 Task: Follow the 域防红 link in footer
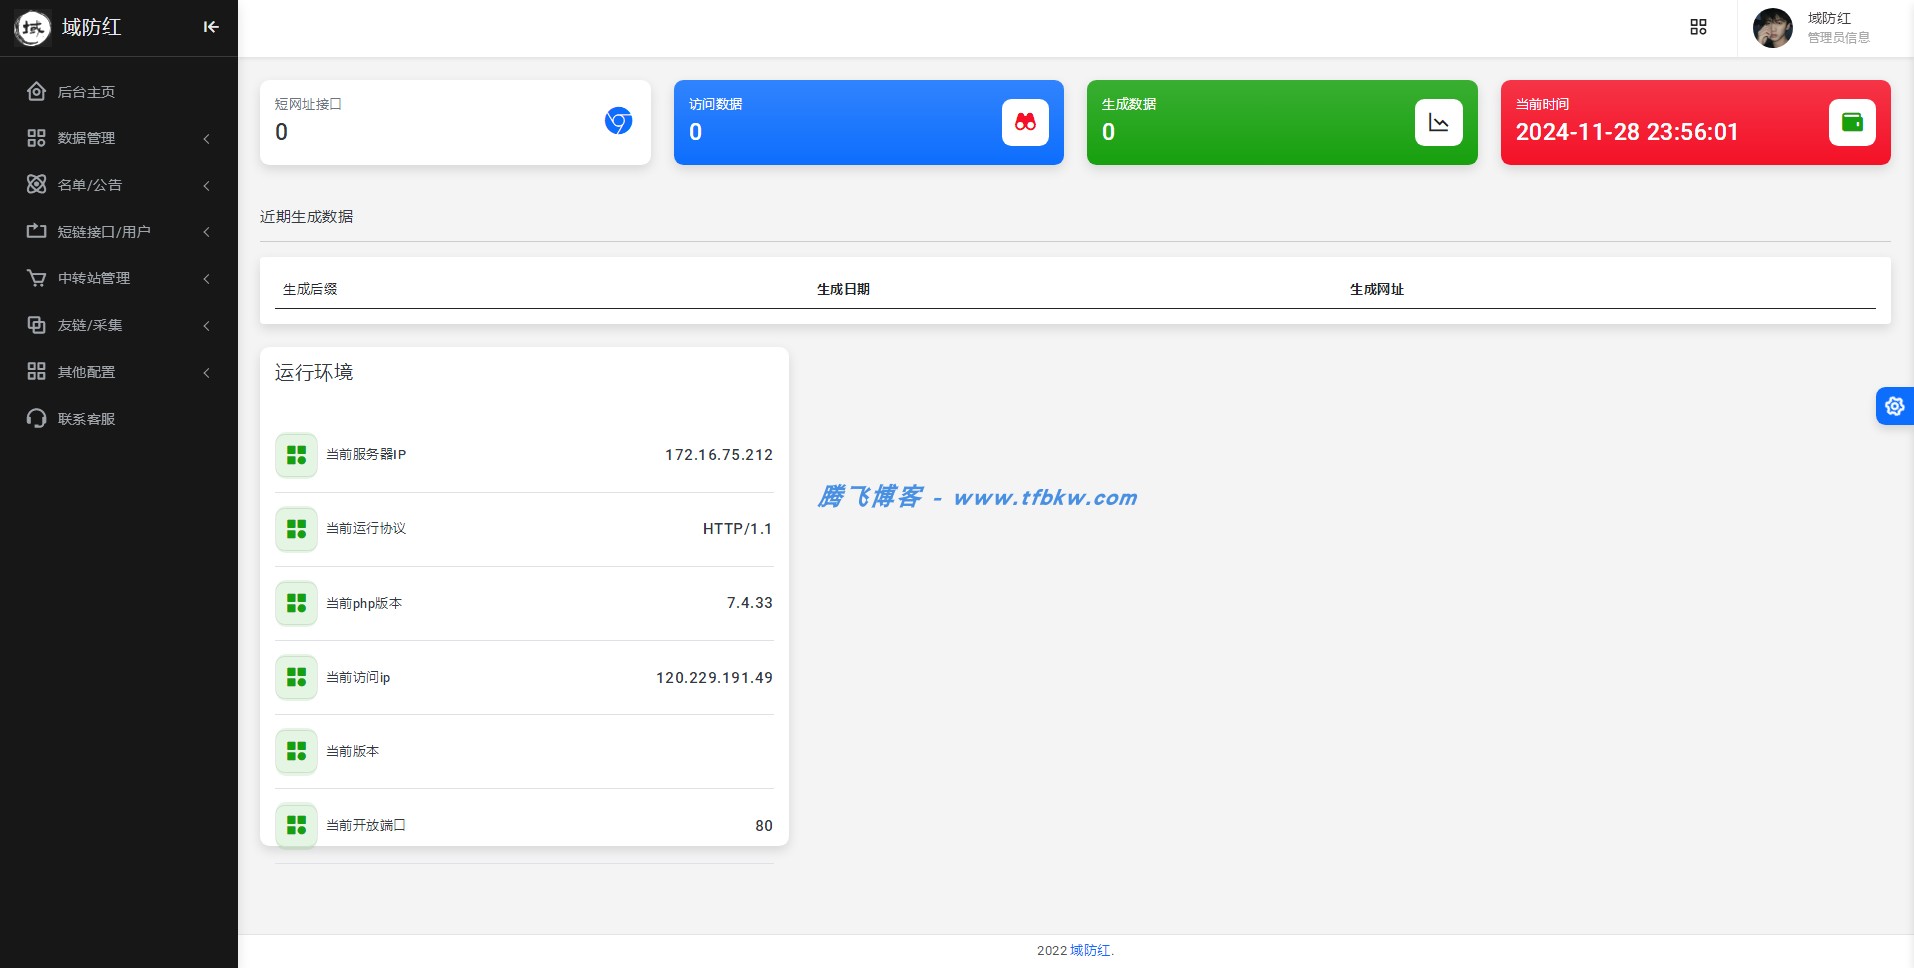pyautogui.click(x=1090, y=950)
